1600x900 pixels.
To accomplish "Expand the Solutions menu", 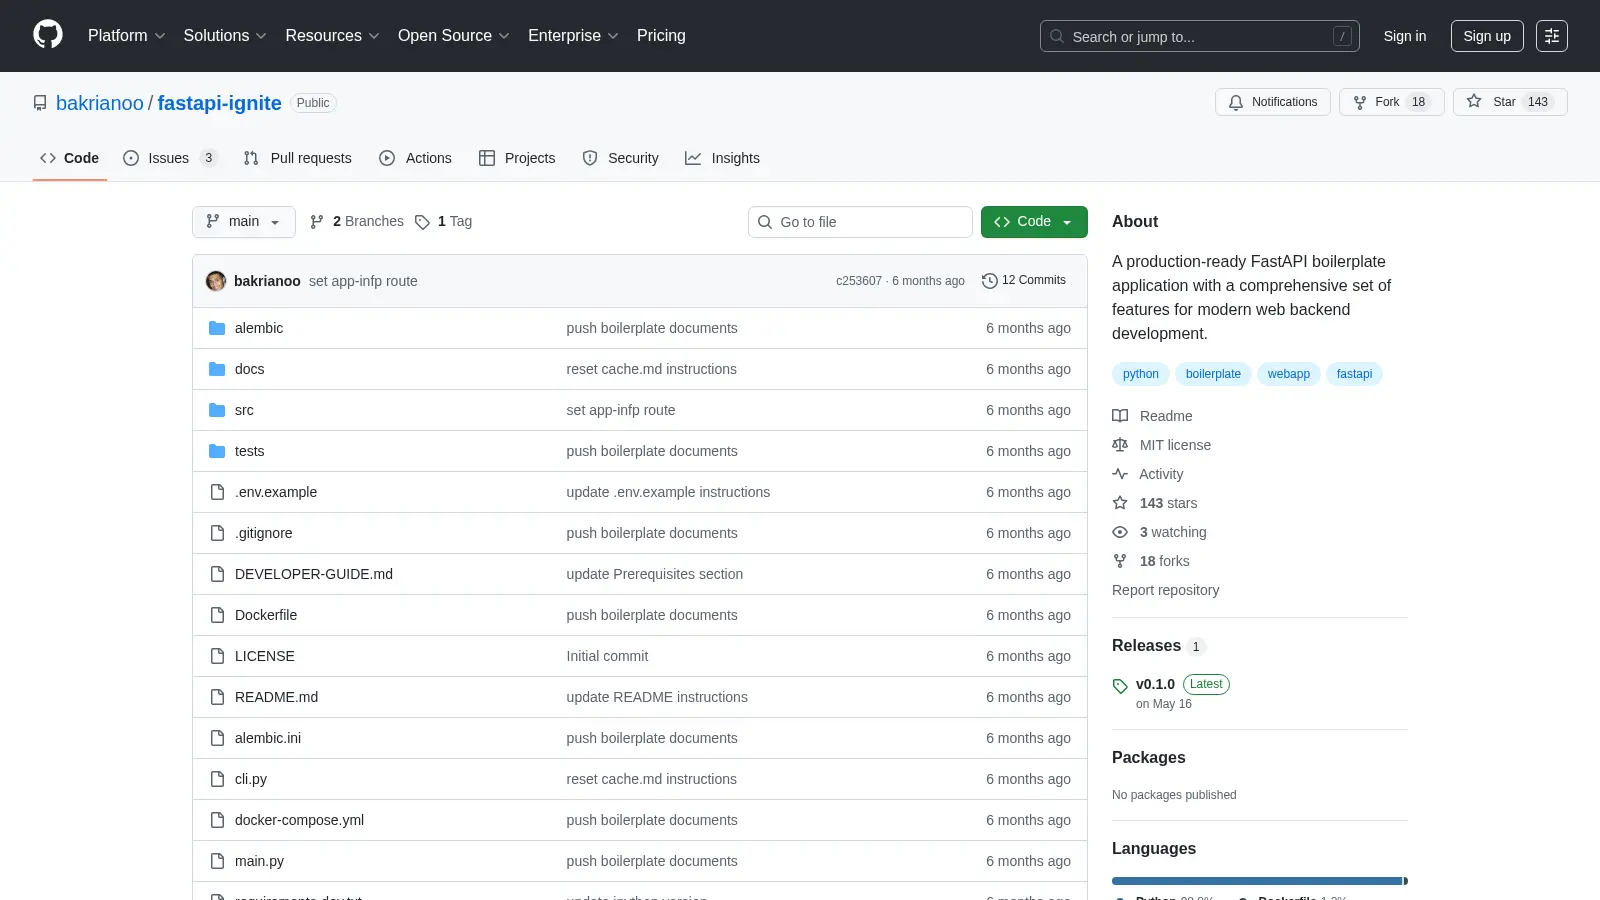I will [x=225, y=36].
